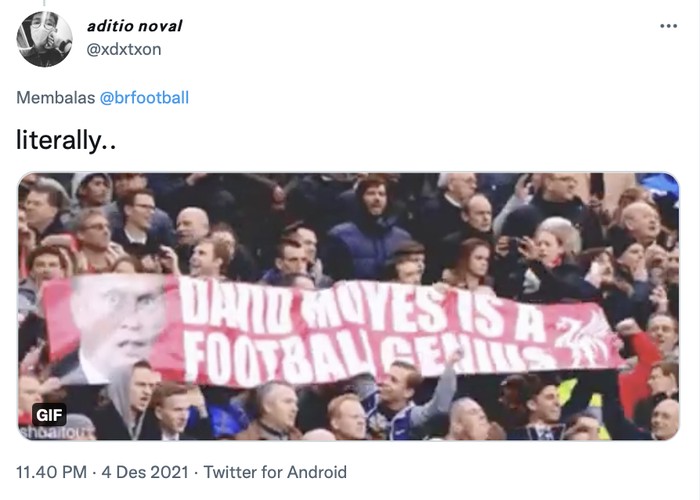Viewport: 700px width, 500px height.
Task: Open the @brfootball mention link
Action: [x=148, y=97]
